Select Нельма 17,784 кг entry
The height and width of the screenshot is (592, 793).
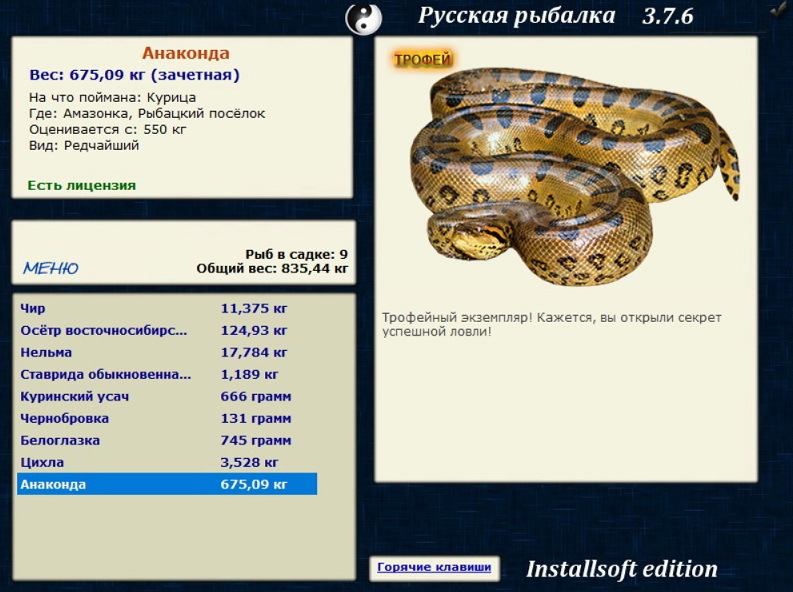167,352
